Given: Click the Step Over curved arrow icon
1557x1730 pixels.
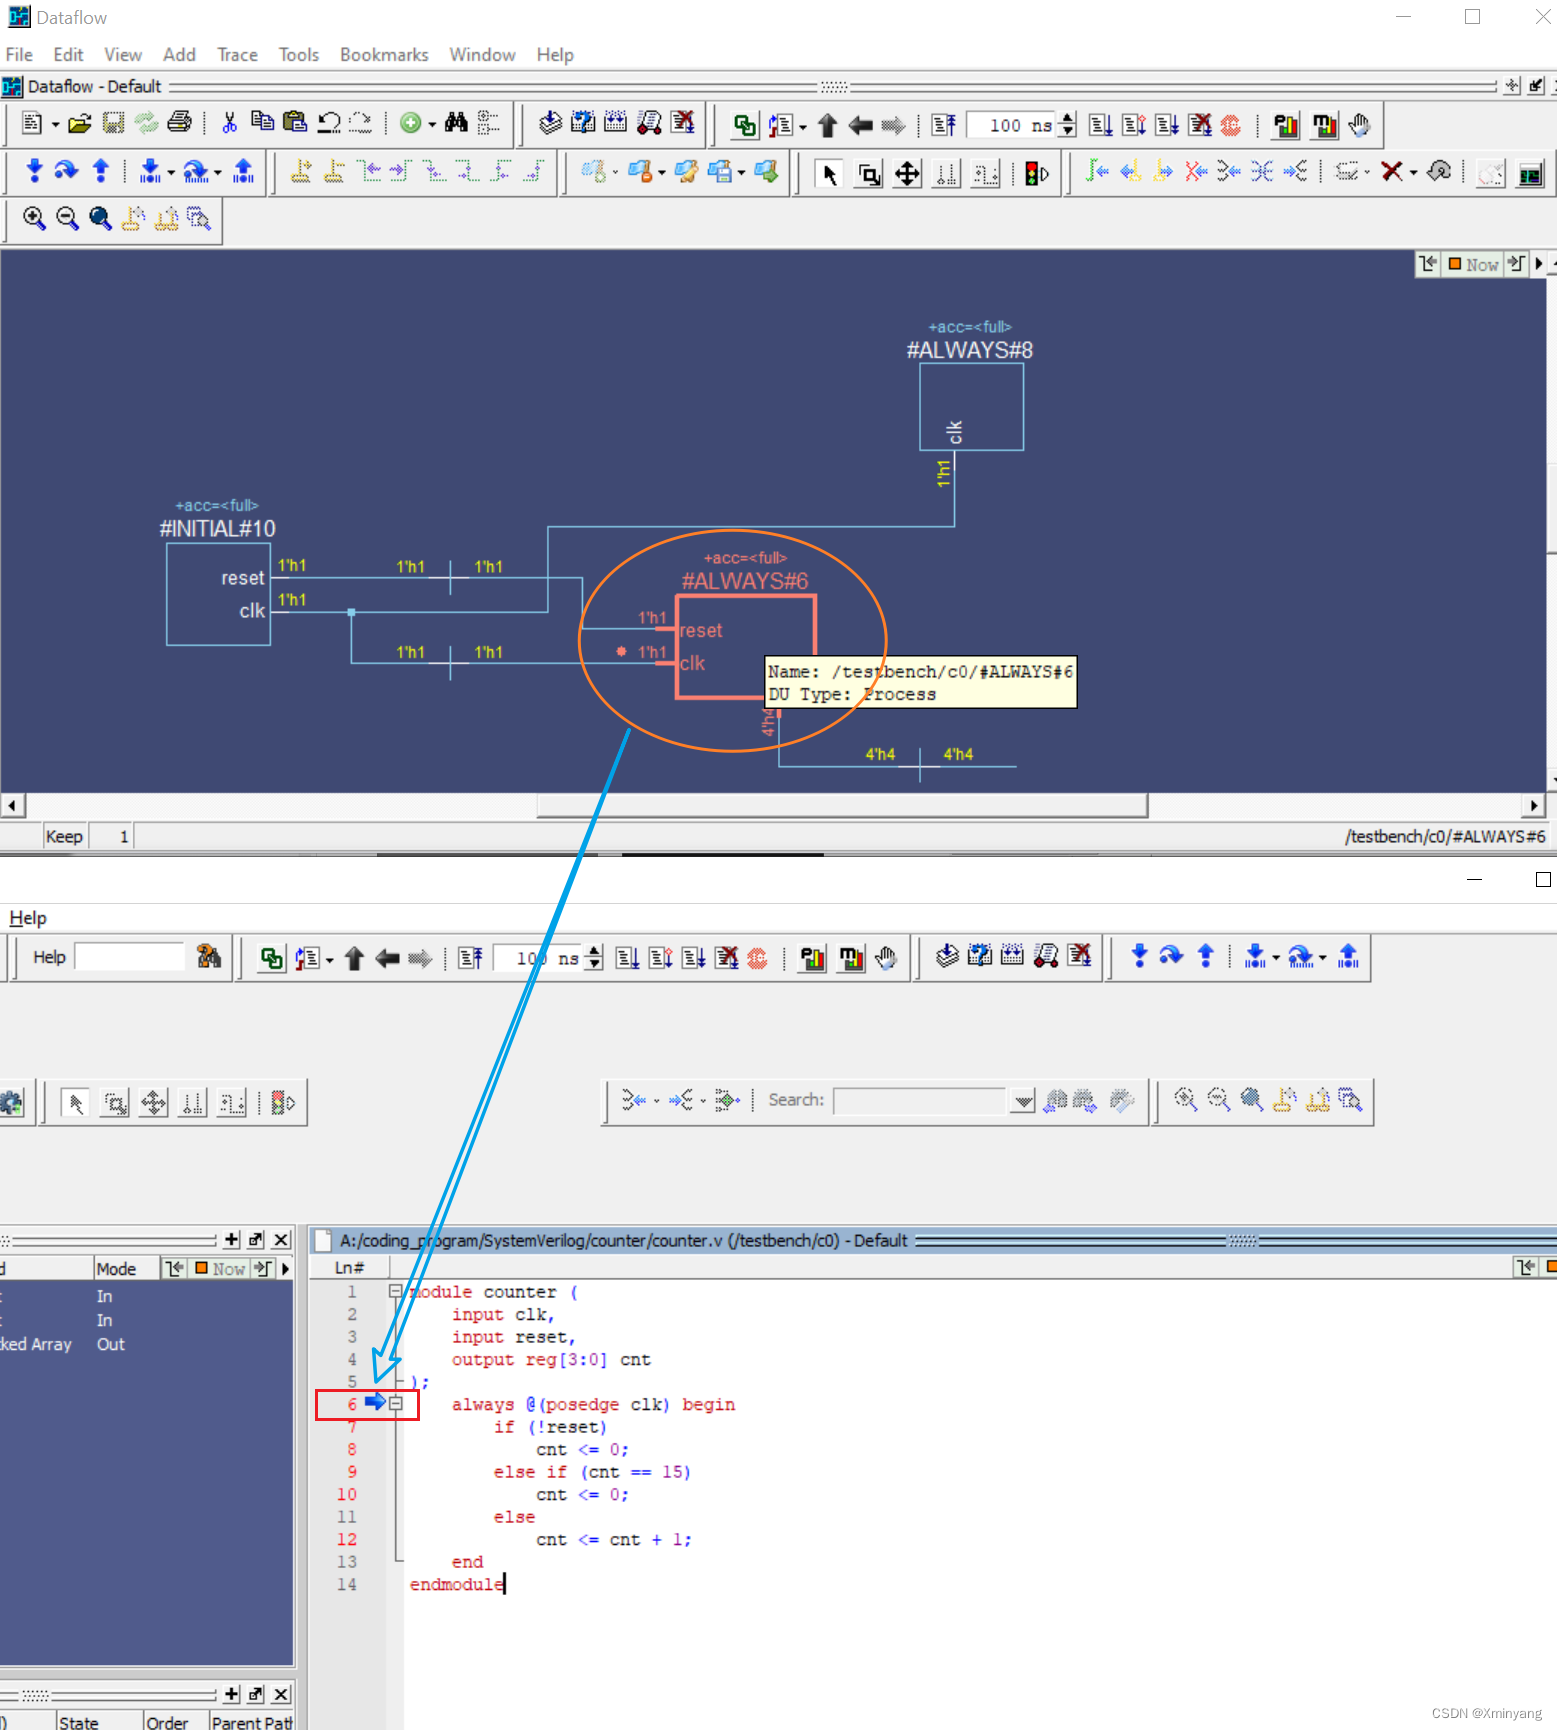Looking at the screenshot, I should tap(66, 171).
